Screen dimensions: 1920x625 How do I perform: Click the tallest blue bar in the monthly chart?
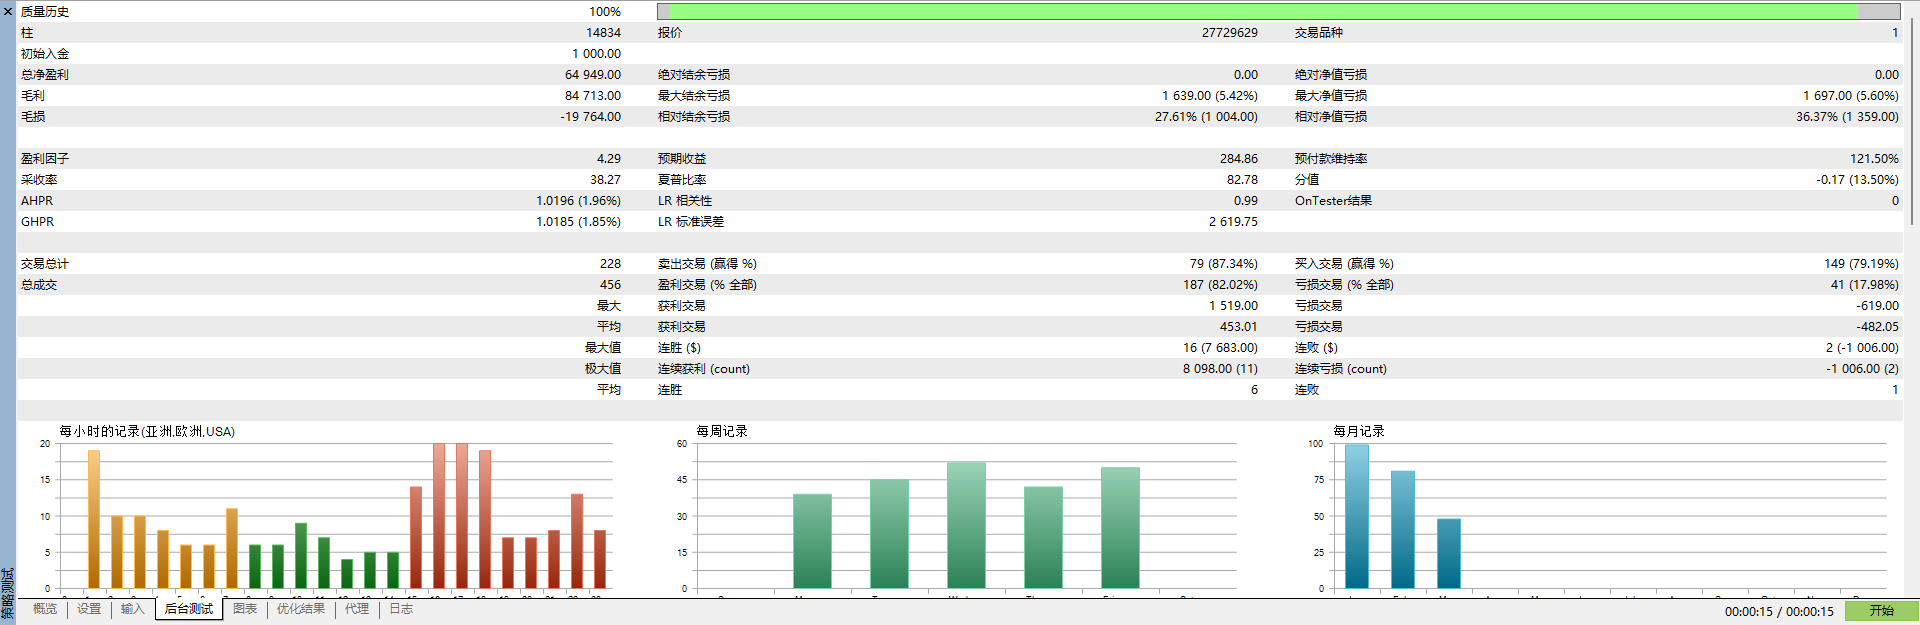pos(1357,516)
